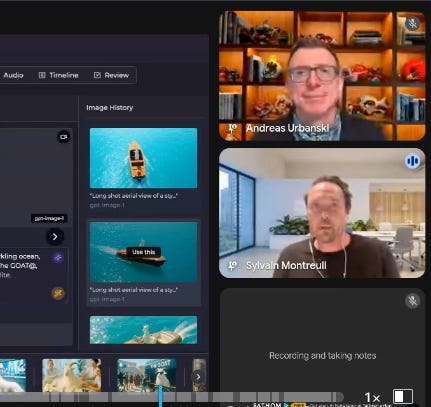
Task: Select Sylvain Montreuil's video tile
Action: click(322, 213)
